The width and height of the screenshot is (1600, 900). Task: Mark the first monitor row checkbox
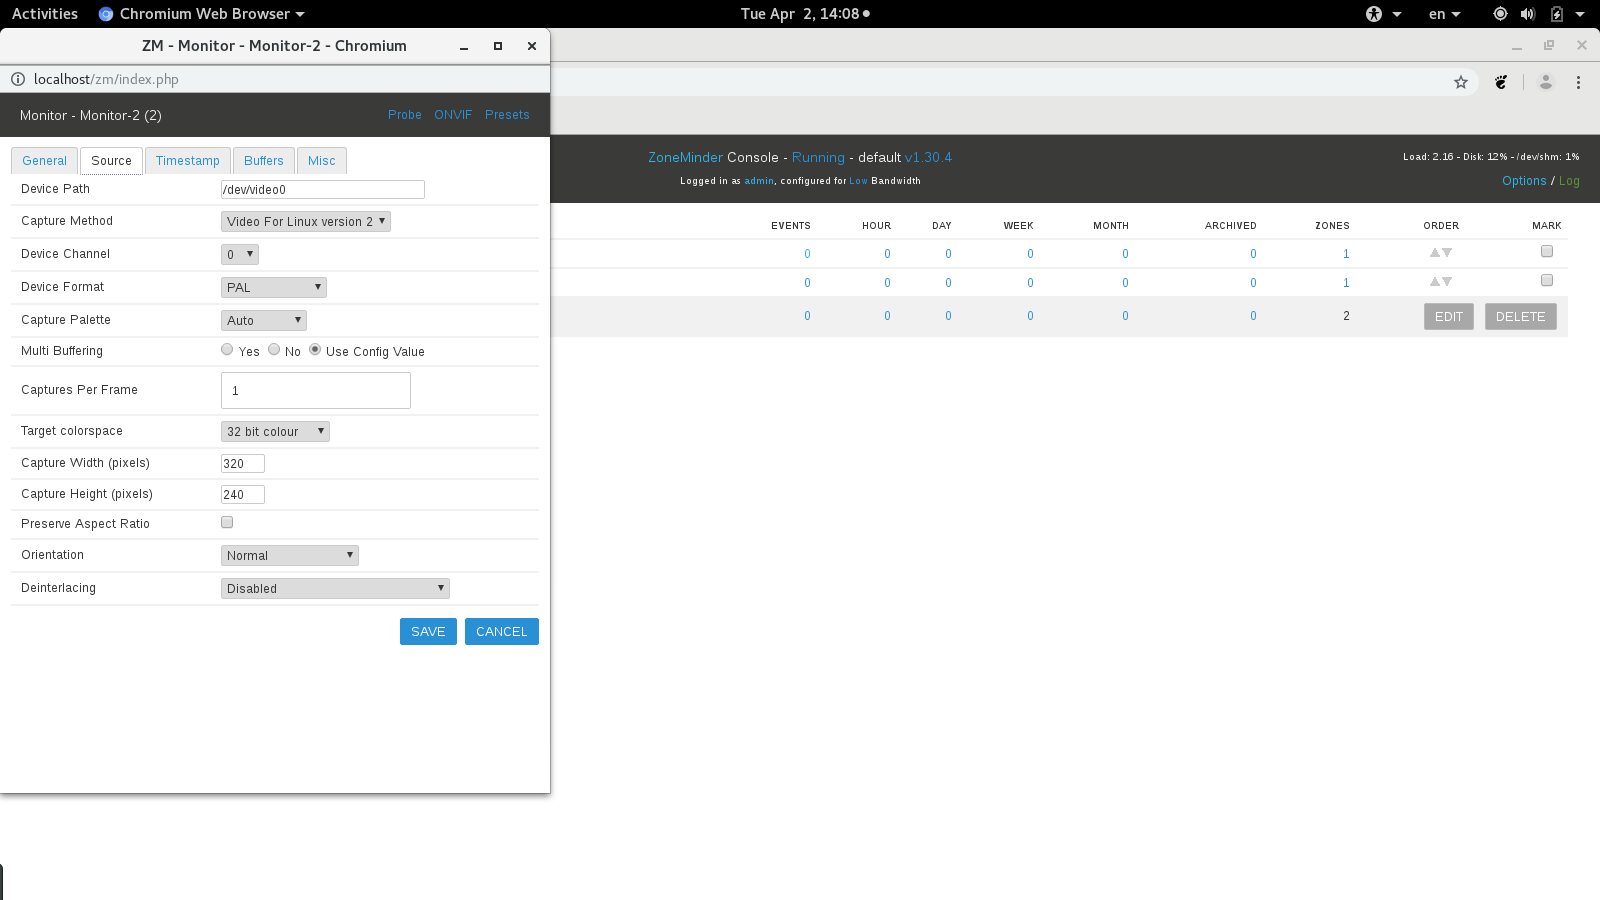1547,251
